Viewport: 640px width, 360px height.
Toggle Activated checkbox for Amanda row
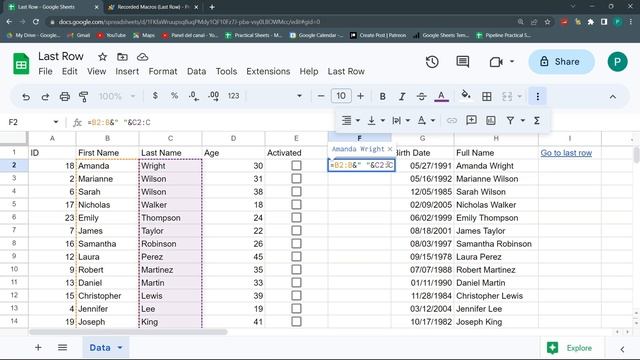[x=296, y=166]
